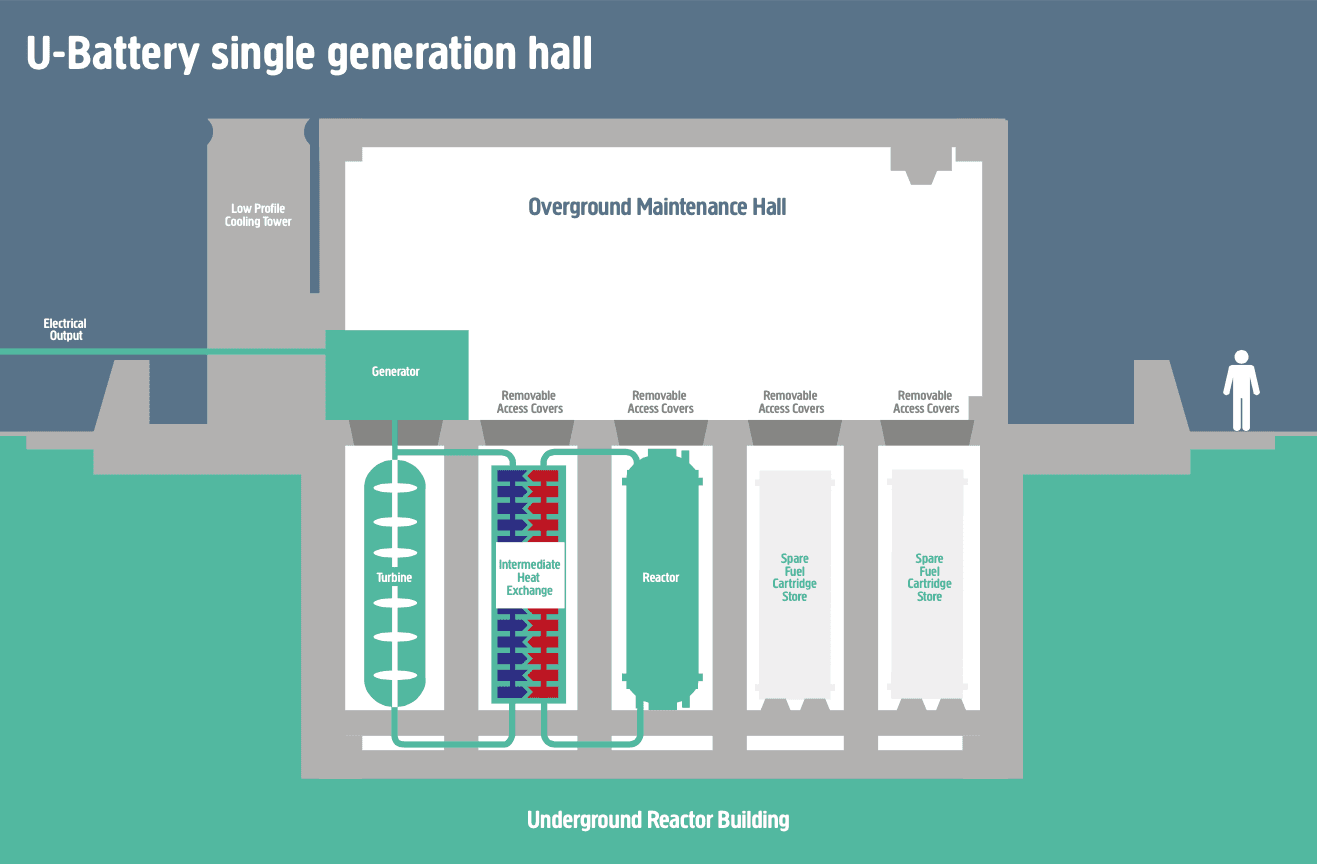Viewport: 1317px width, 864px height.
Task: Click the white human figure silhouette
Action: tap(1241, 390)
